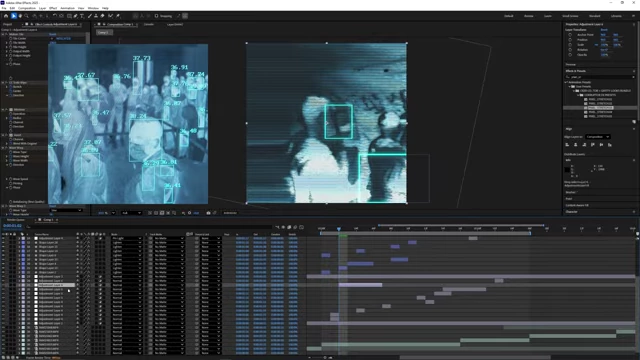Click the timeline current timecode display
This screenshot has width=640, height=360.
[x=12, y=226]
